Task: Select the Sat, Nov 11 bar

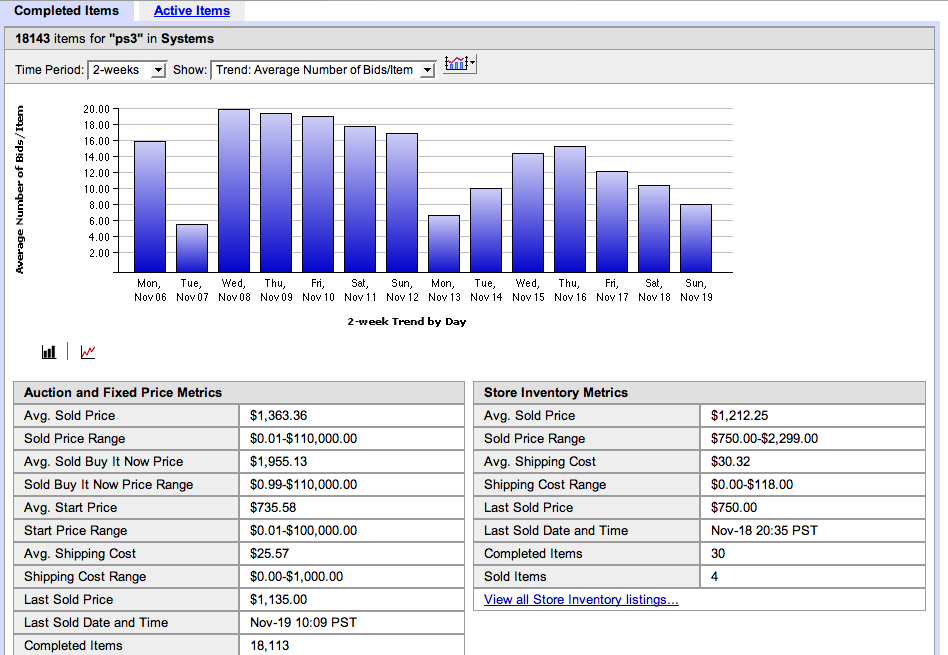Action: pos(360,200)
